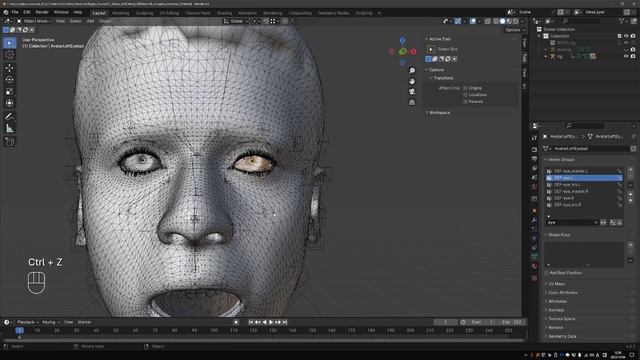The height and width of the screenshot is (360, 640).
Task: Click the pan view hand icon
Action: point(412,81)
